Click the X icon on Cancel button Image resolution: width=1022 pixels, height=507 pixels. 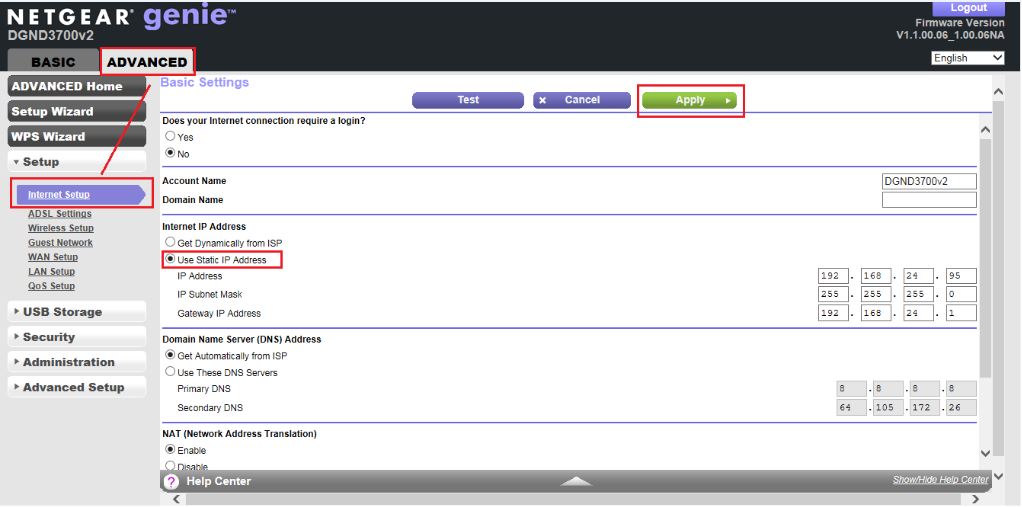542,100
